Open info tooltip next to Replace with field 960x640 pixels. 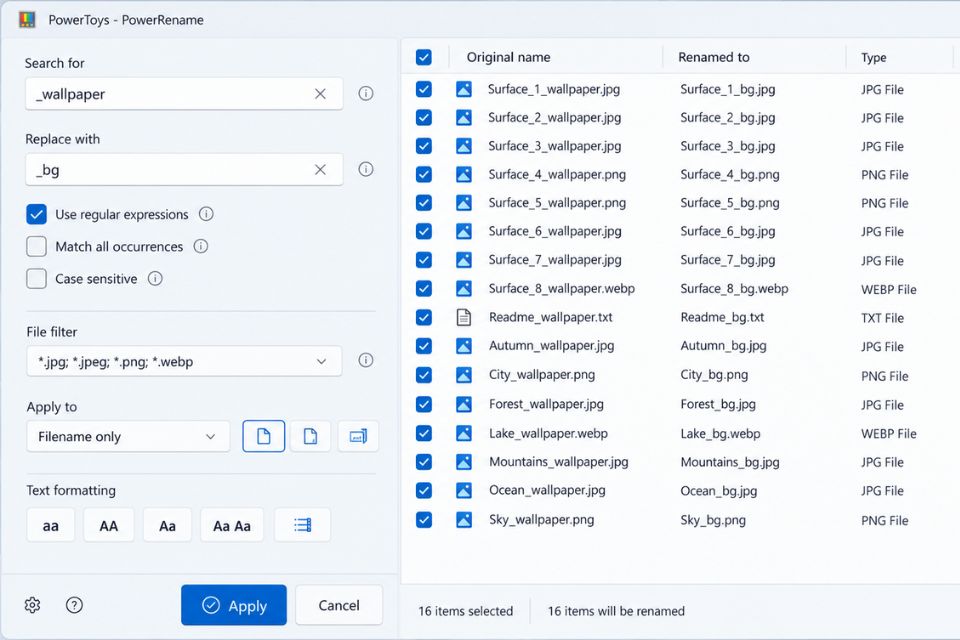click(366, 169)
